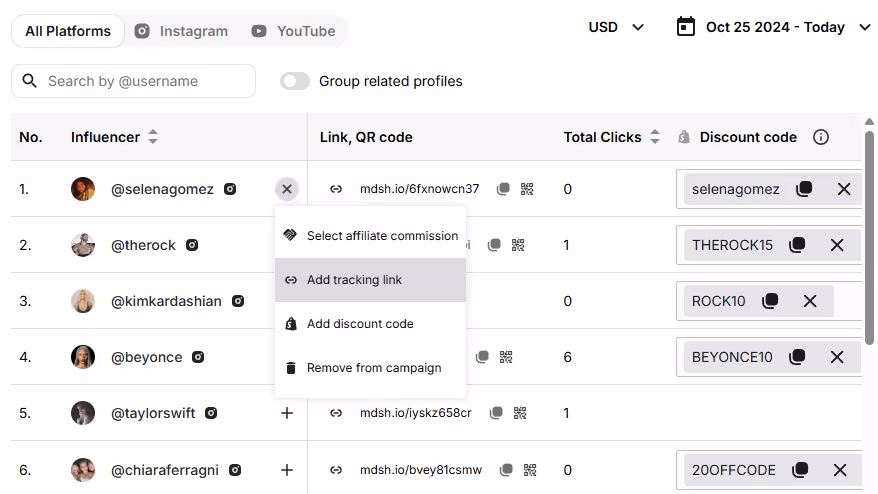Remove the 20OFFCODE discount code
The image size is (878, 494).
pos(840,470)
